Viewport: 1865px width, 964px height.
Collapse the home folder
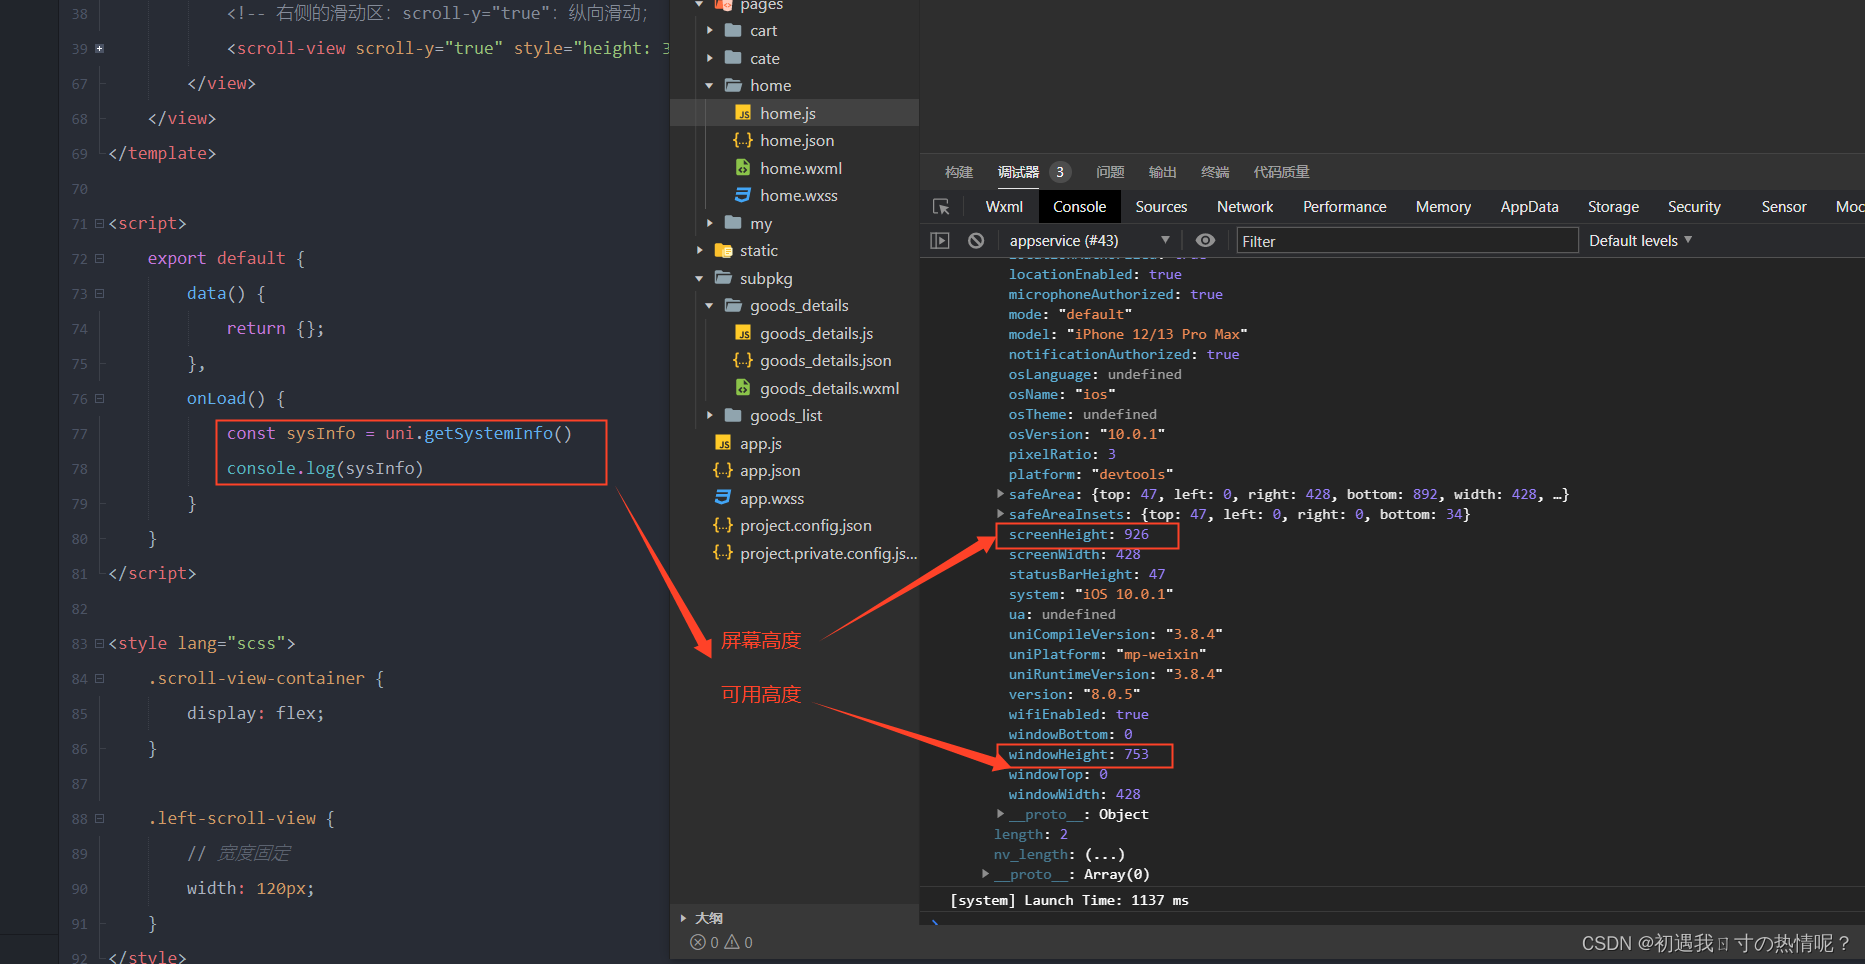pyautogui.click(x=710, y=86)
